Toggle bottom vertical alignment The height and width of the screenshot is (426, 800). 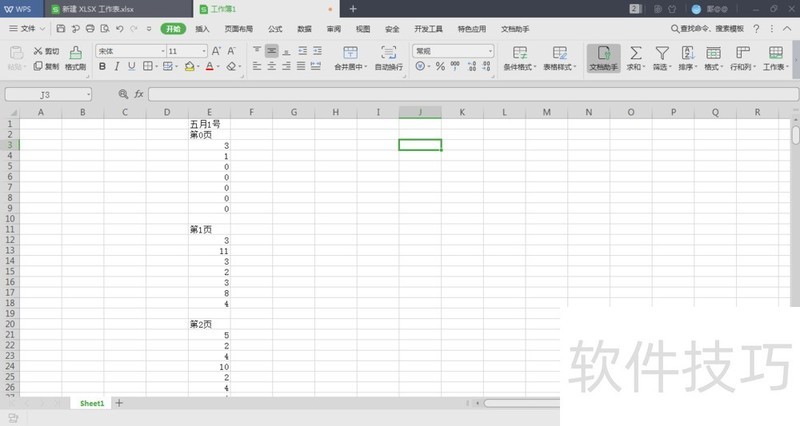pos(286,51)
